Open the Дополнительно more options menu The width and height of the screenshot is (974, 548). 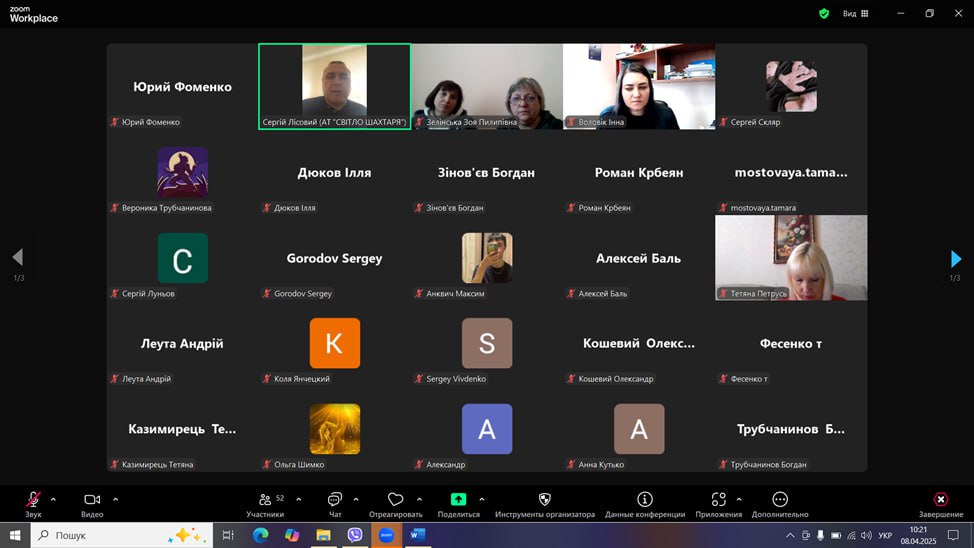tap(780, 499)
